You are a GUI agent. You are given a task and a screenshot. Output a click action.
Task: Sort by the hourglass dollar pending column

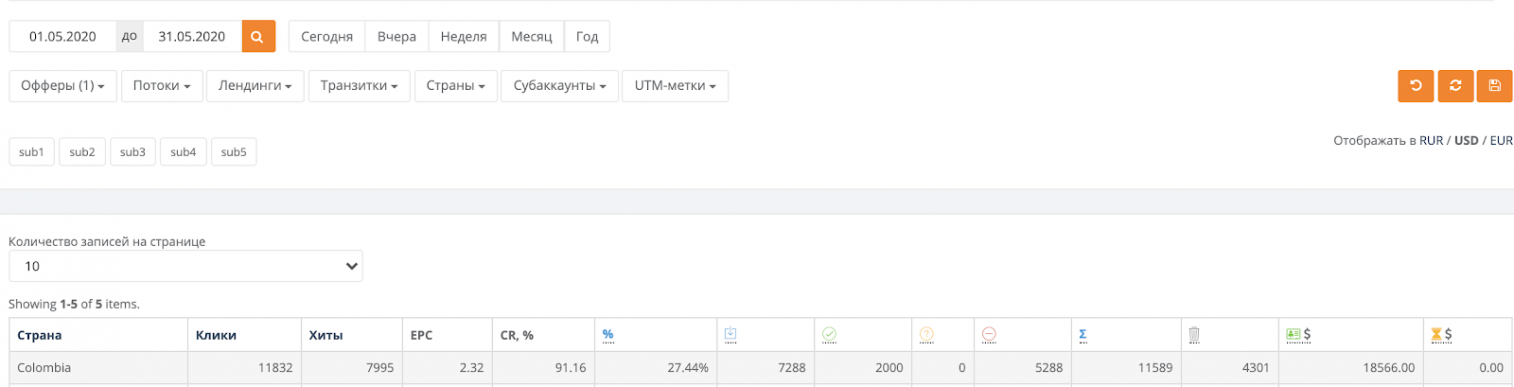[1442, 335]
